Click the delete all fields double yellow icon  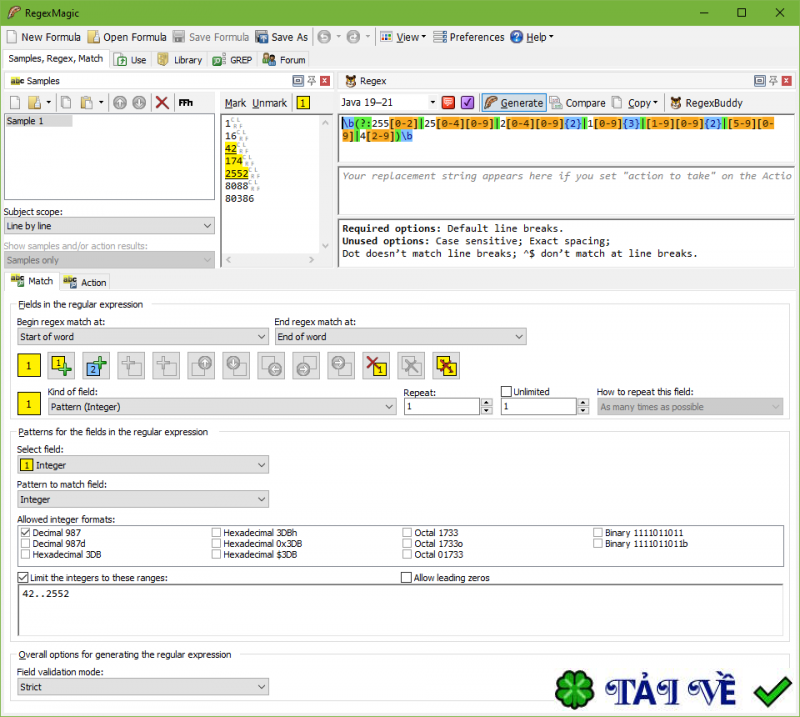pos(446,365)
